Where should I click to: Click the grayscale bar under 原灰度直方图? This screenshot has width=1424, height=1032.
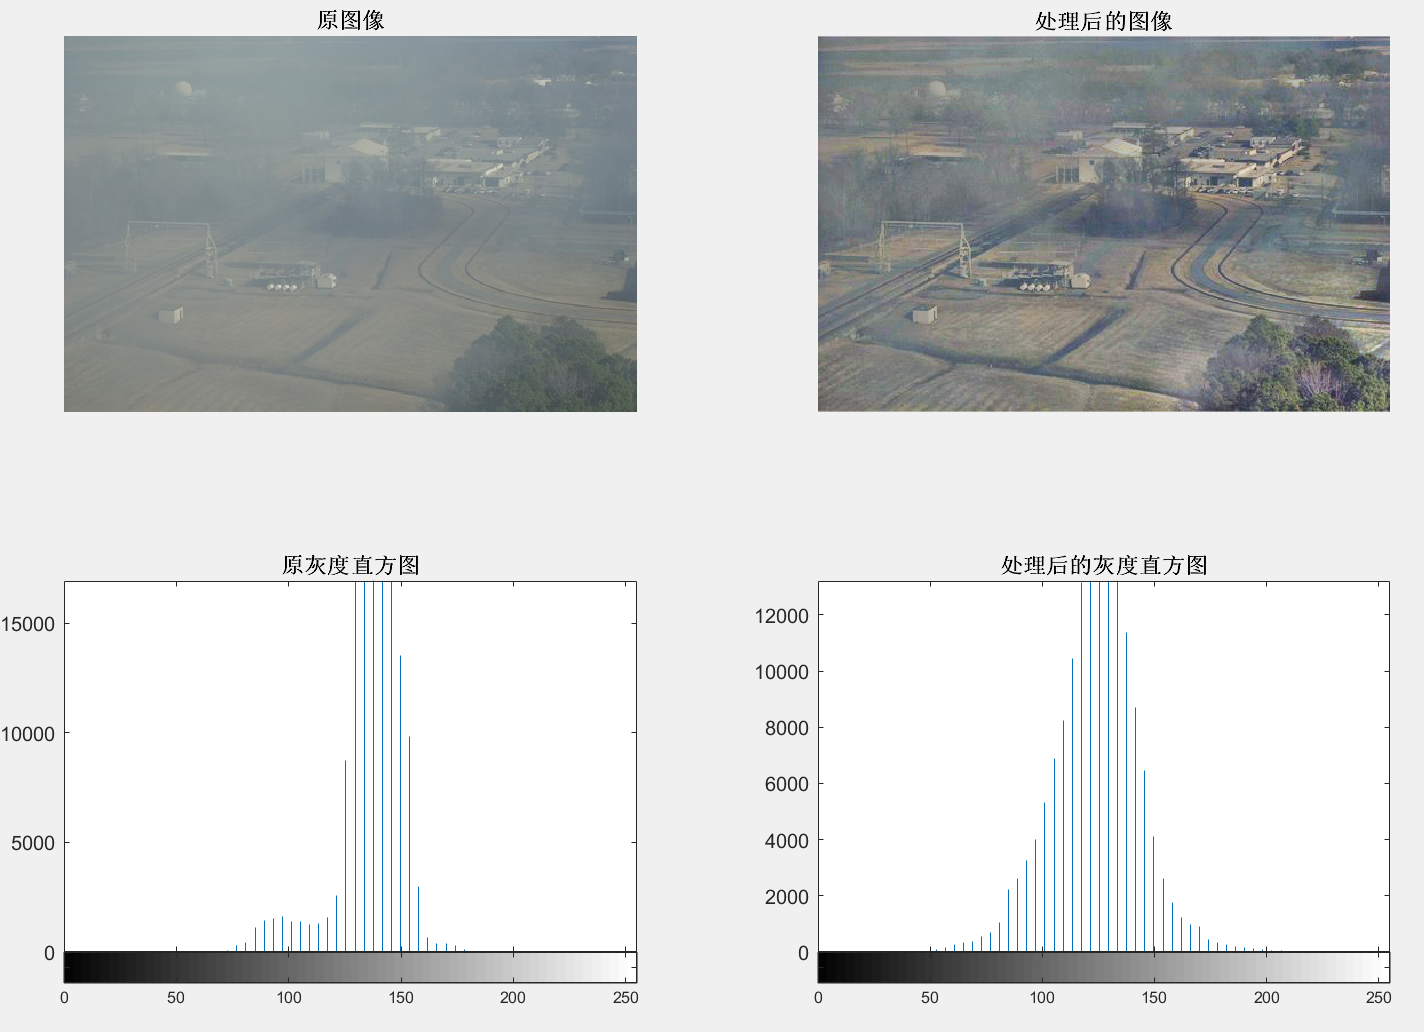click(350, 967)
